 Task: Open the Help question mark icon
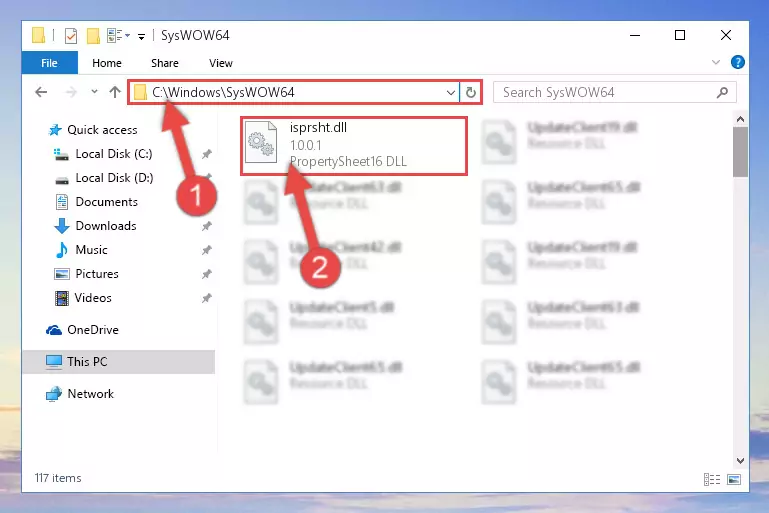coord(737,62)
